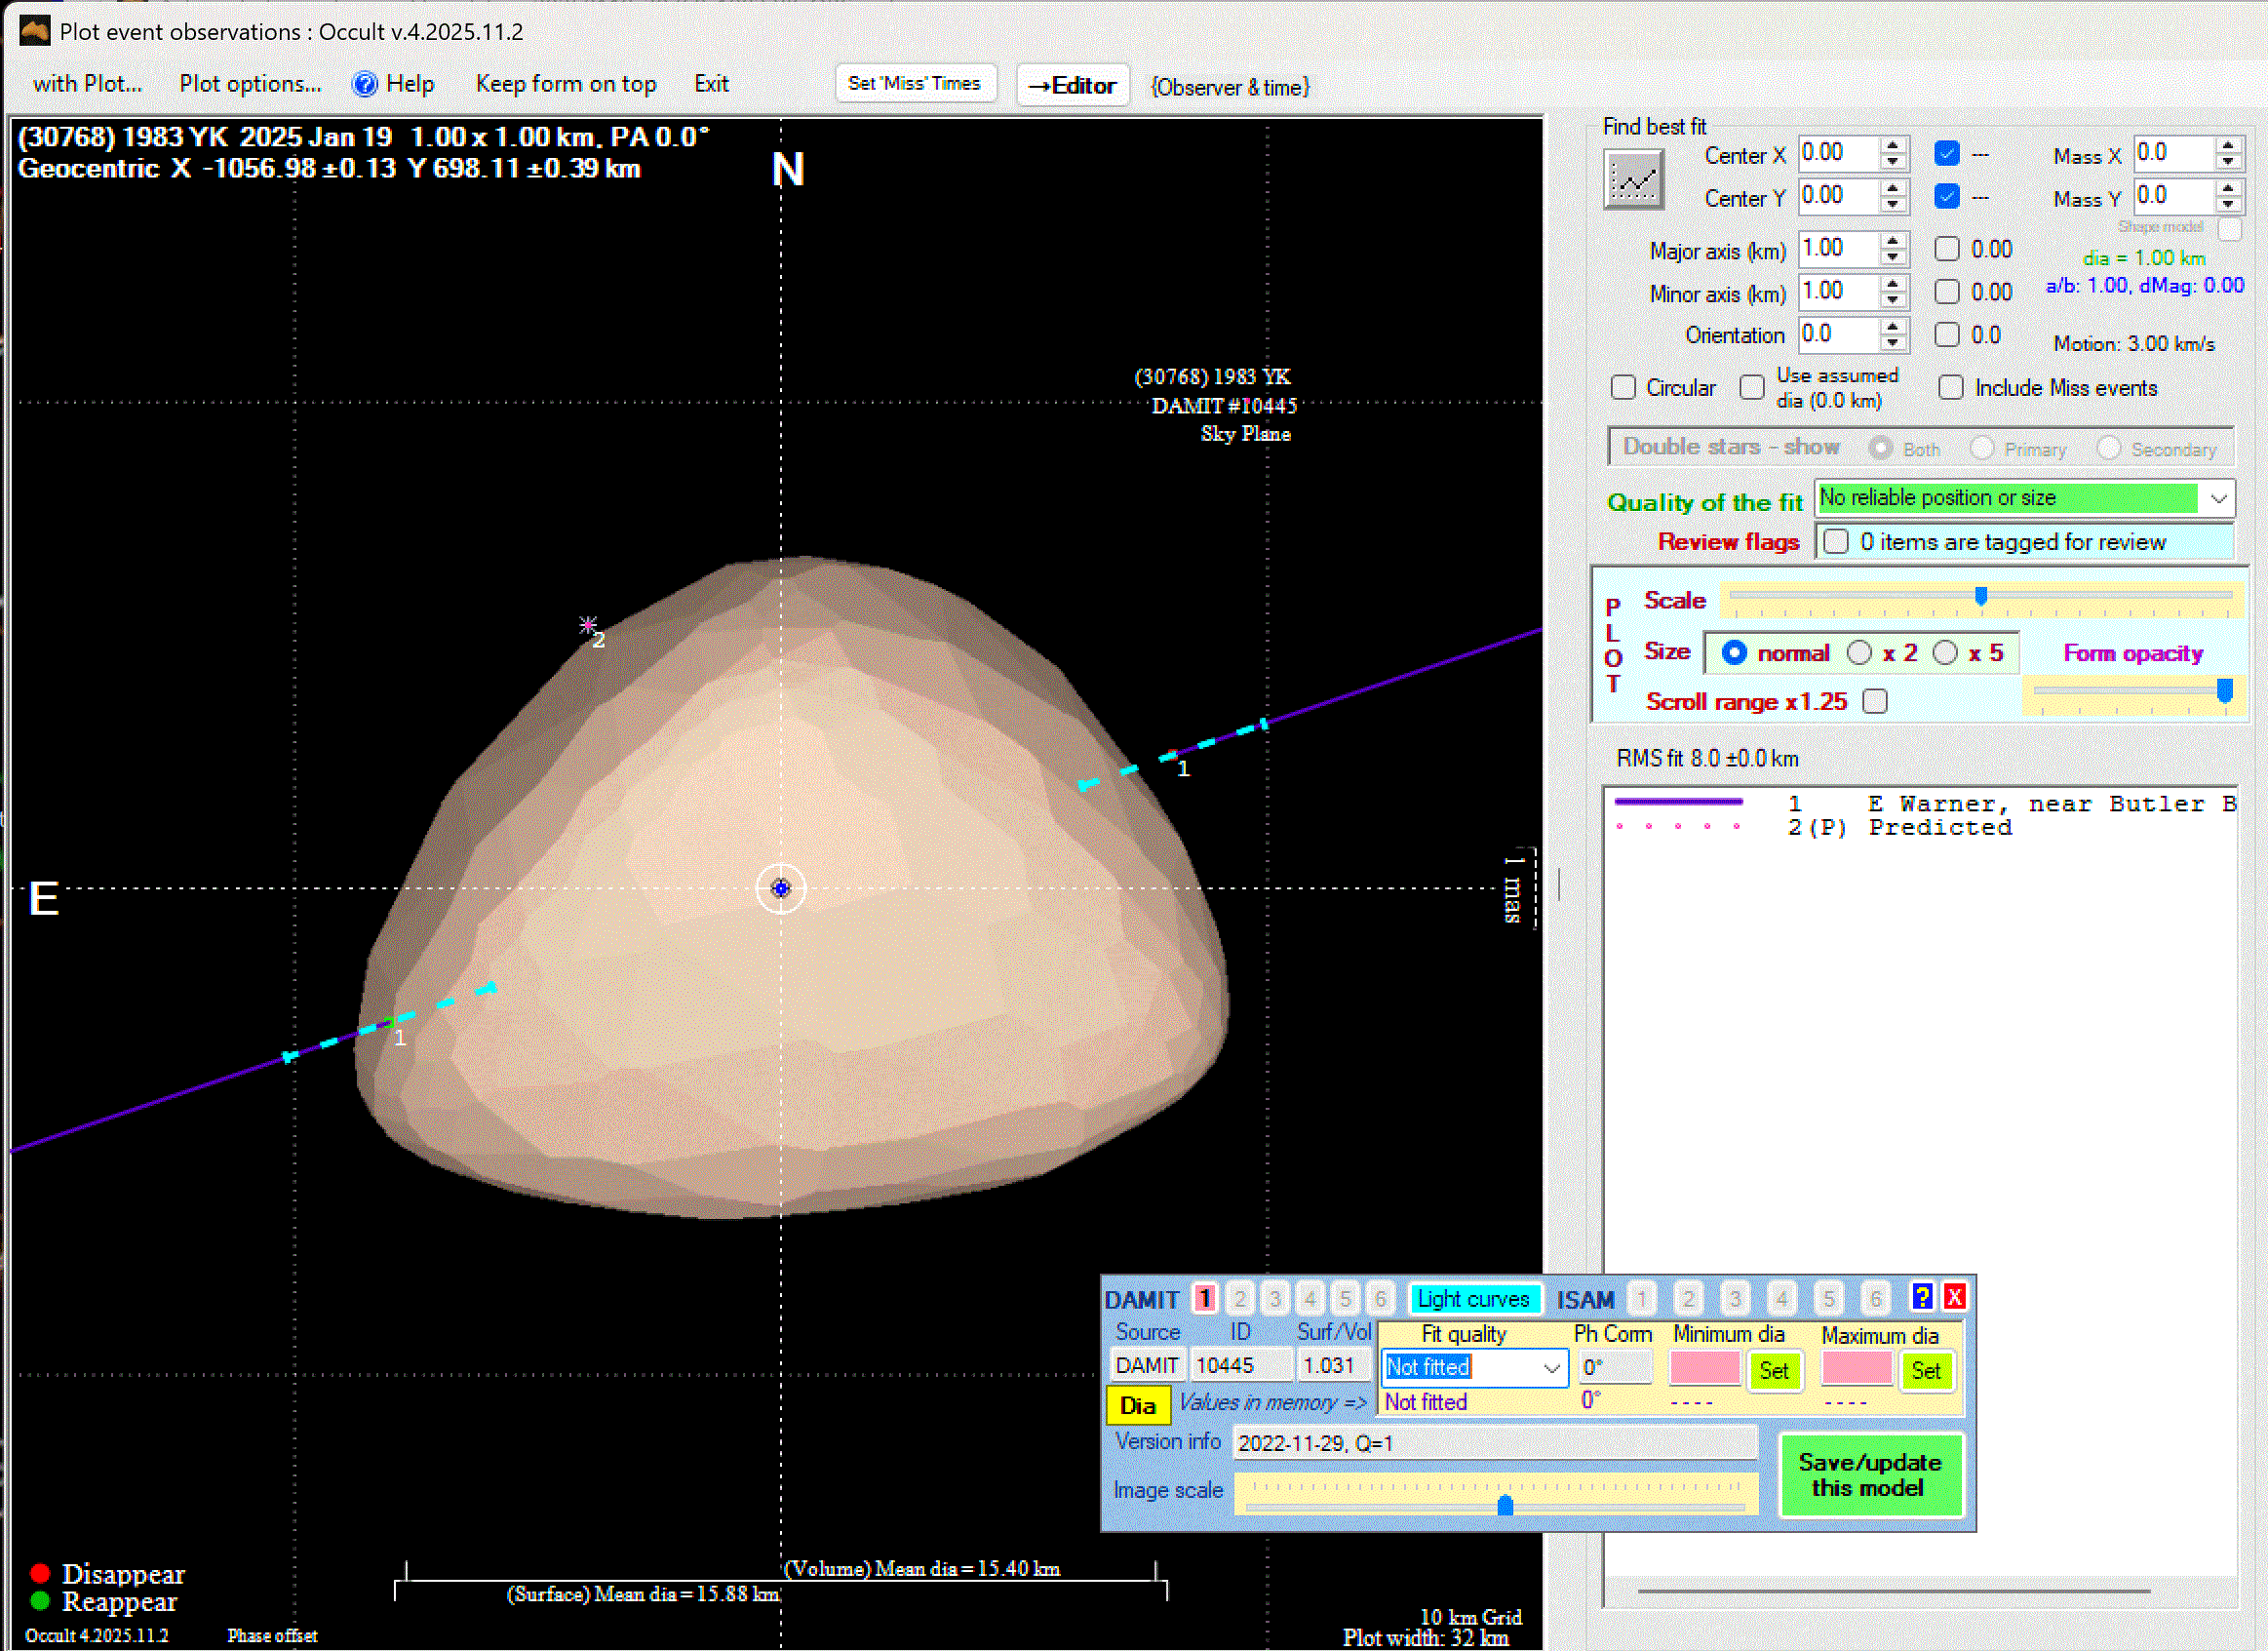The height and width of the screenshot is (1651, 2268).
Task: Open the with Plot... menu
Action: (x=87, y=84)
